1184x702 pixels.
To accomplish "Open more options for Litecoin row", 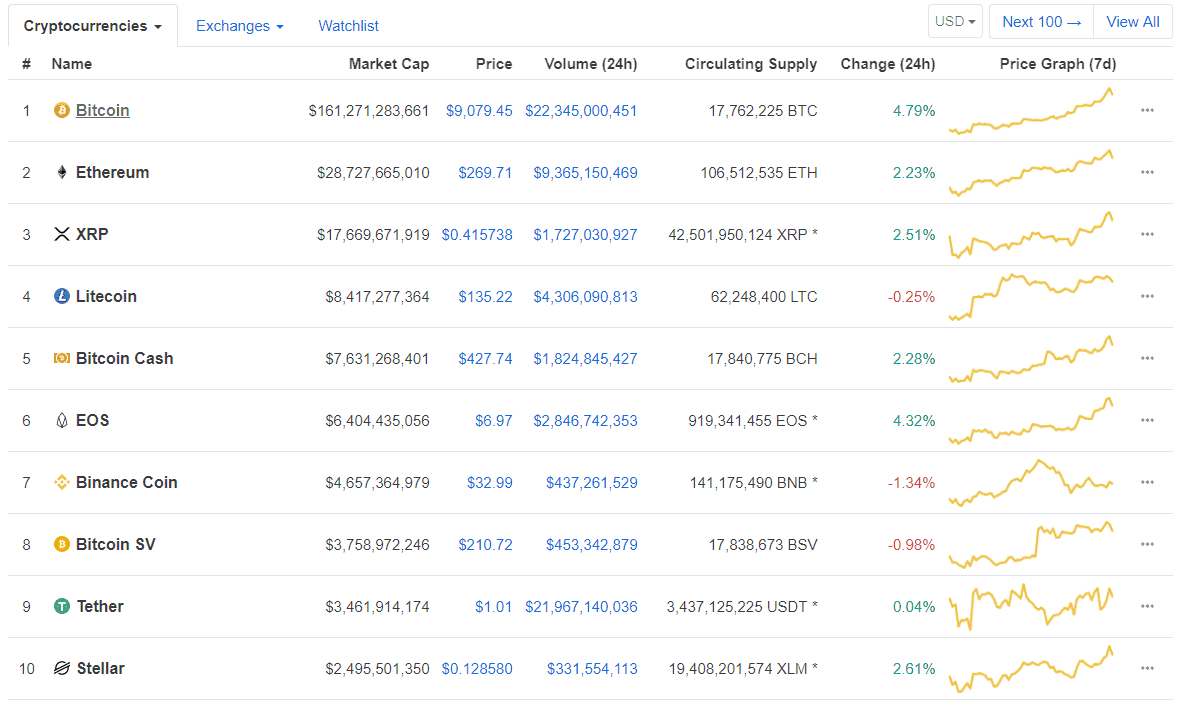I will coord(1147,297).
